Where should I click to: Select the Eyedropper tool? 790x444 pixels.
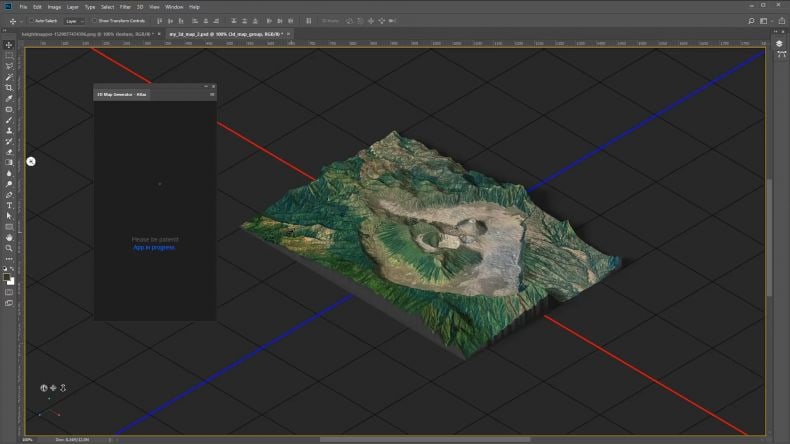pyautogui.click(x=9, y=98)
